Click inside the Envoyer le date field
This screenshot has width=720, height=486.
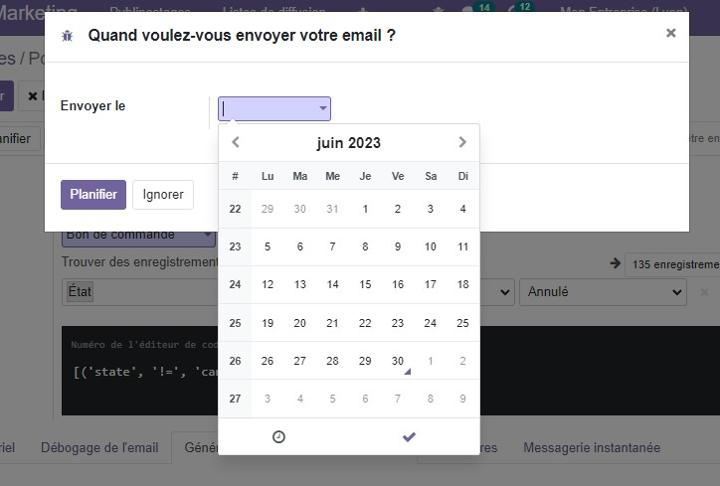click(x=269, y=109)
